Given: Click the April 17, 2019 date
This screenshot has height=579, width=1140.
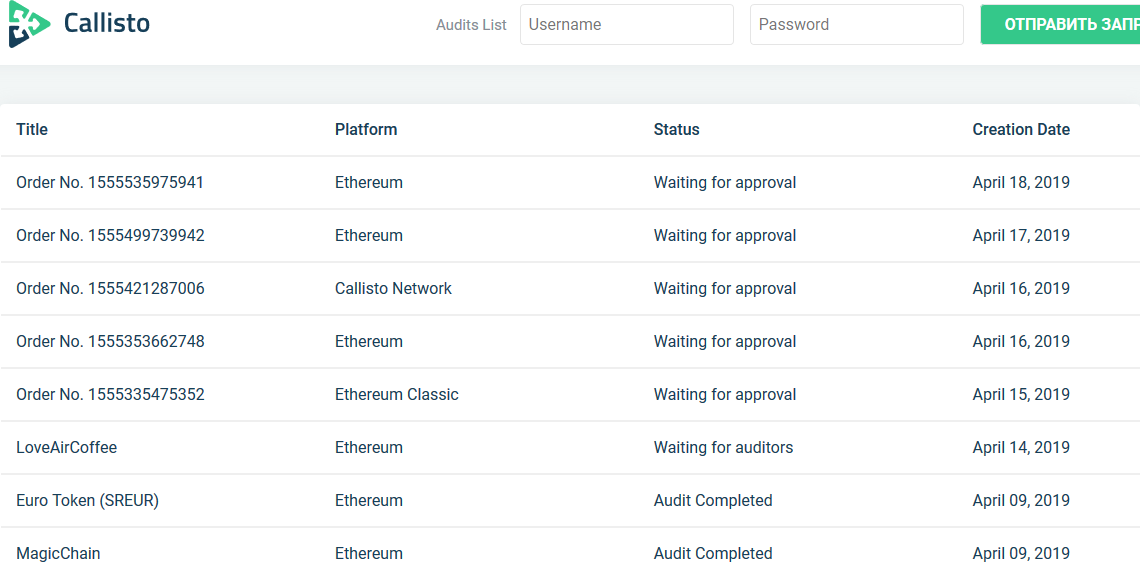Looking at the screenshot, I should click(1021, 236).
